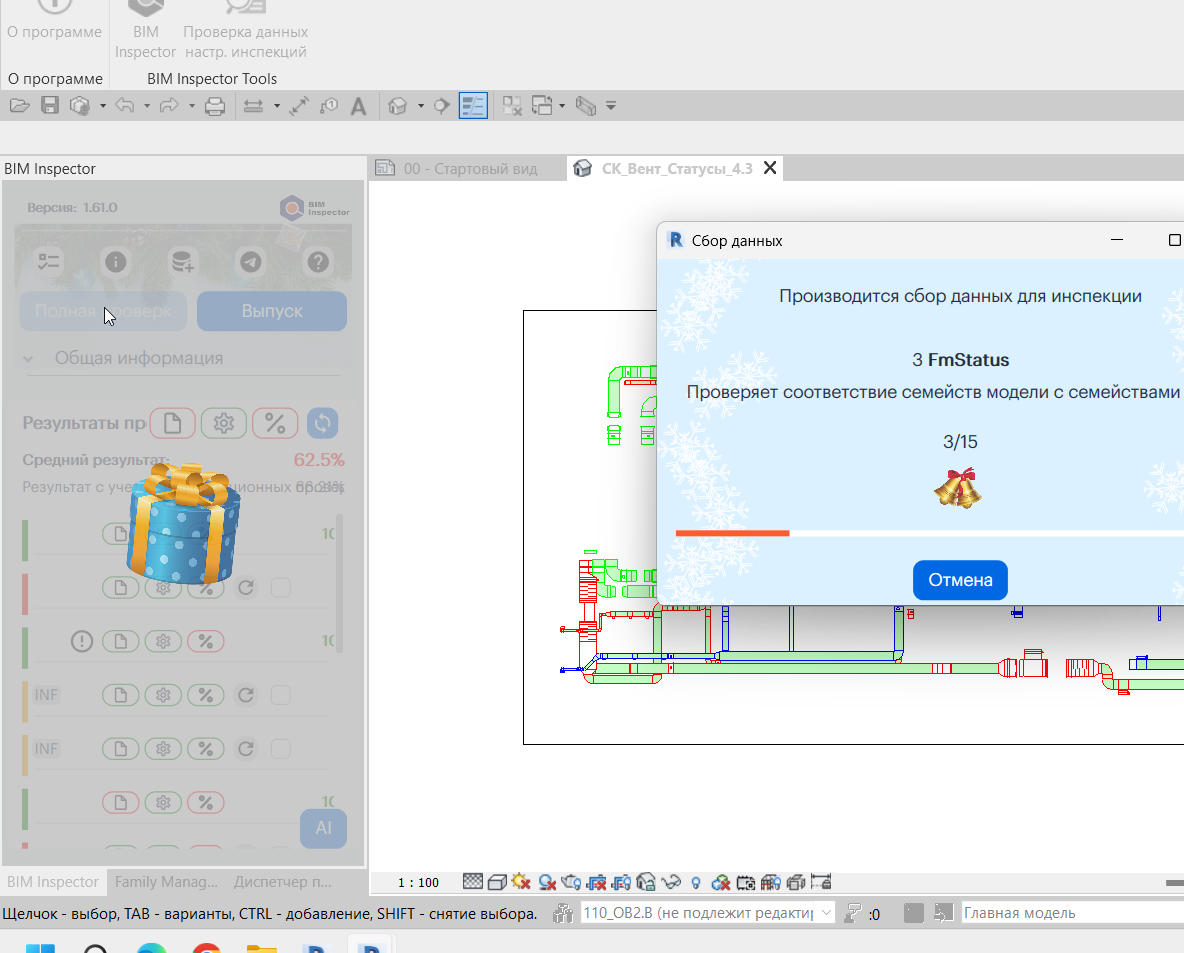This screenshot has height=953, width=1184.
Task: Click the Выпуск button
Action: 272,311
